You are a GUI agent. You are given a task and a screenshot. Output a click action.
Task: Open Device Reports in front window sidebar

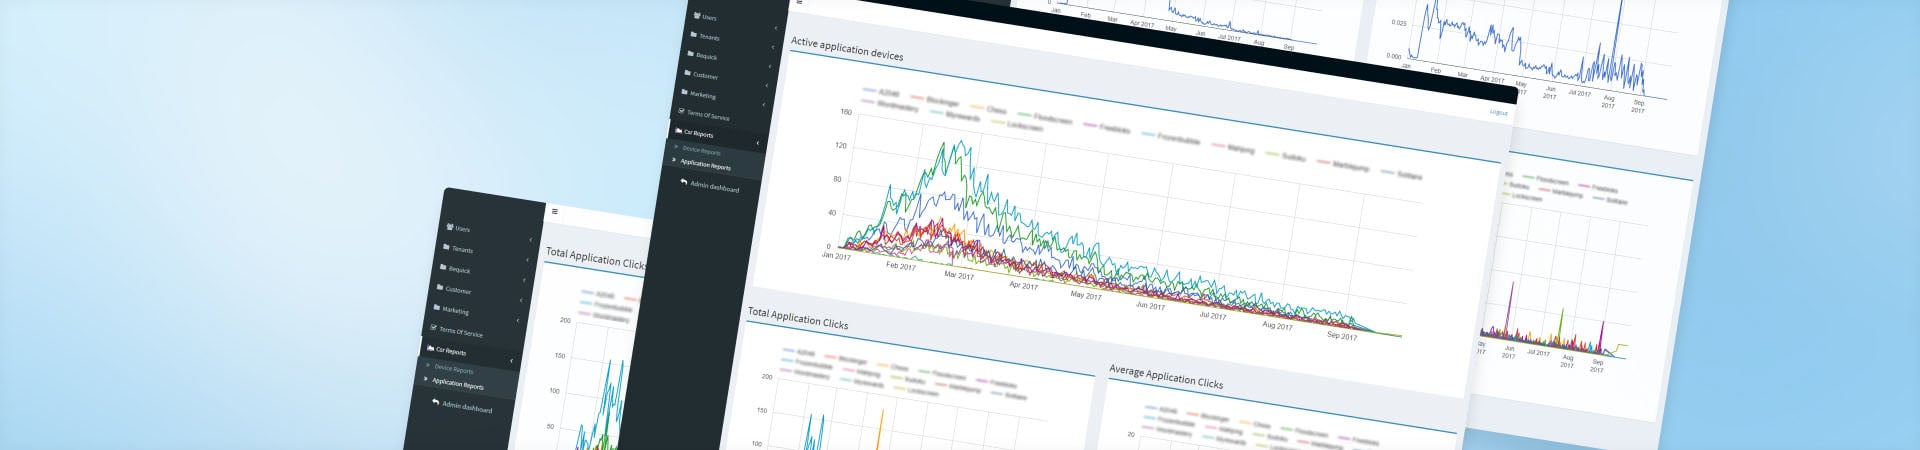click(701, 151)
